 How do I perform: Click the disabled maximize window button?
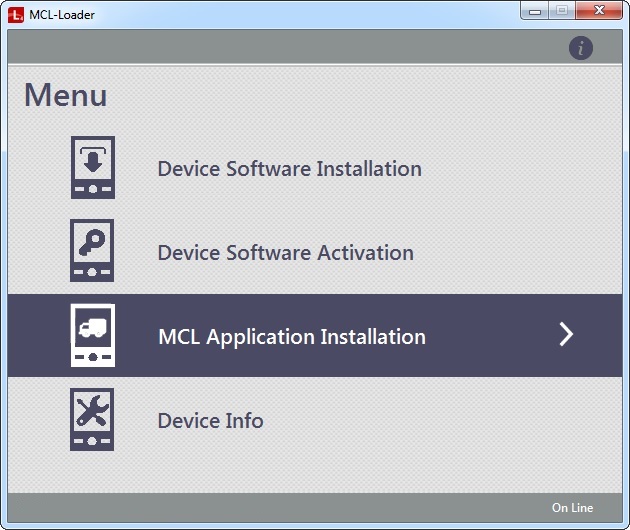coord(562,11)
